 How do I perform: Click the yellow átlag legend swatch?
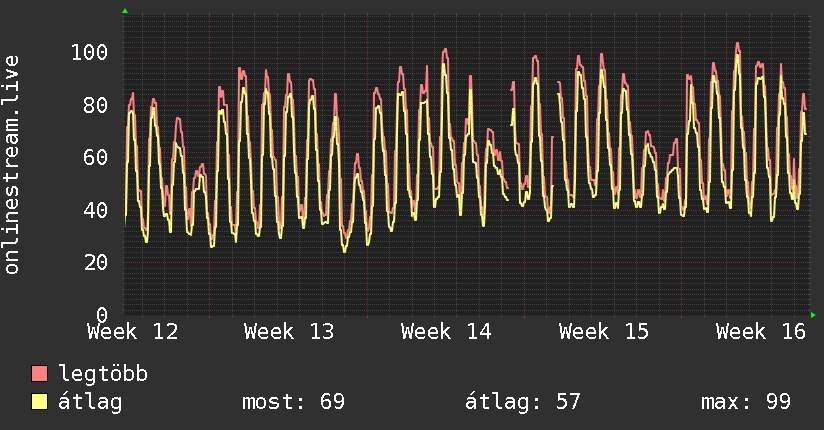coord(39,401)
